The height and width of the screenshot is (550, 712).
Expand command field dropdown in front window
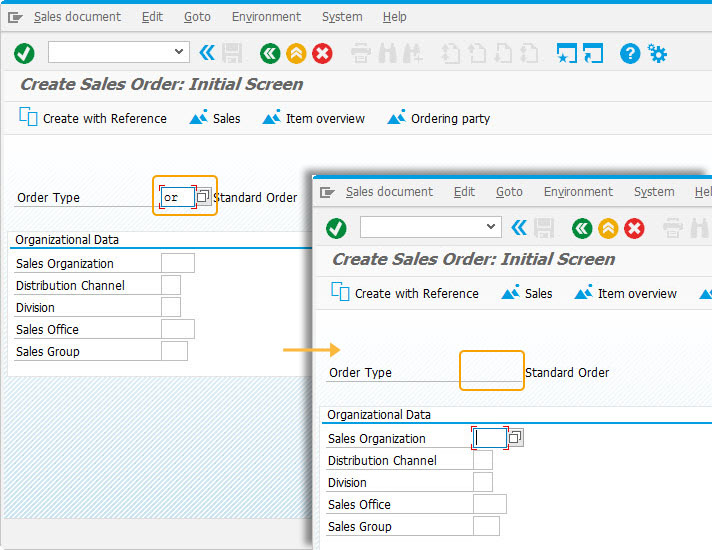point(491,226)
